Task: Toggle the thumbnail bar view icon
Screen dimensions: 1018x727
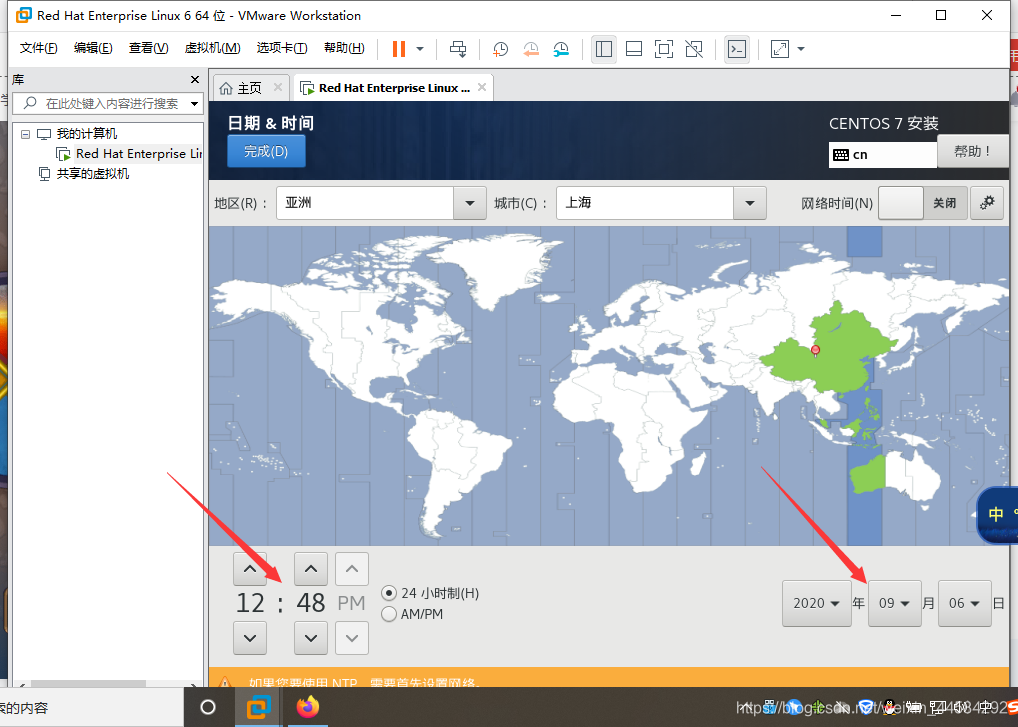Action: click(x=634, y=49)
